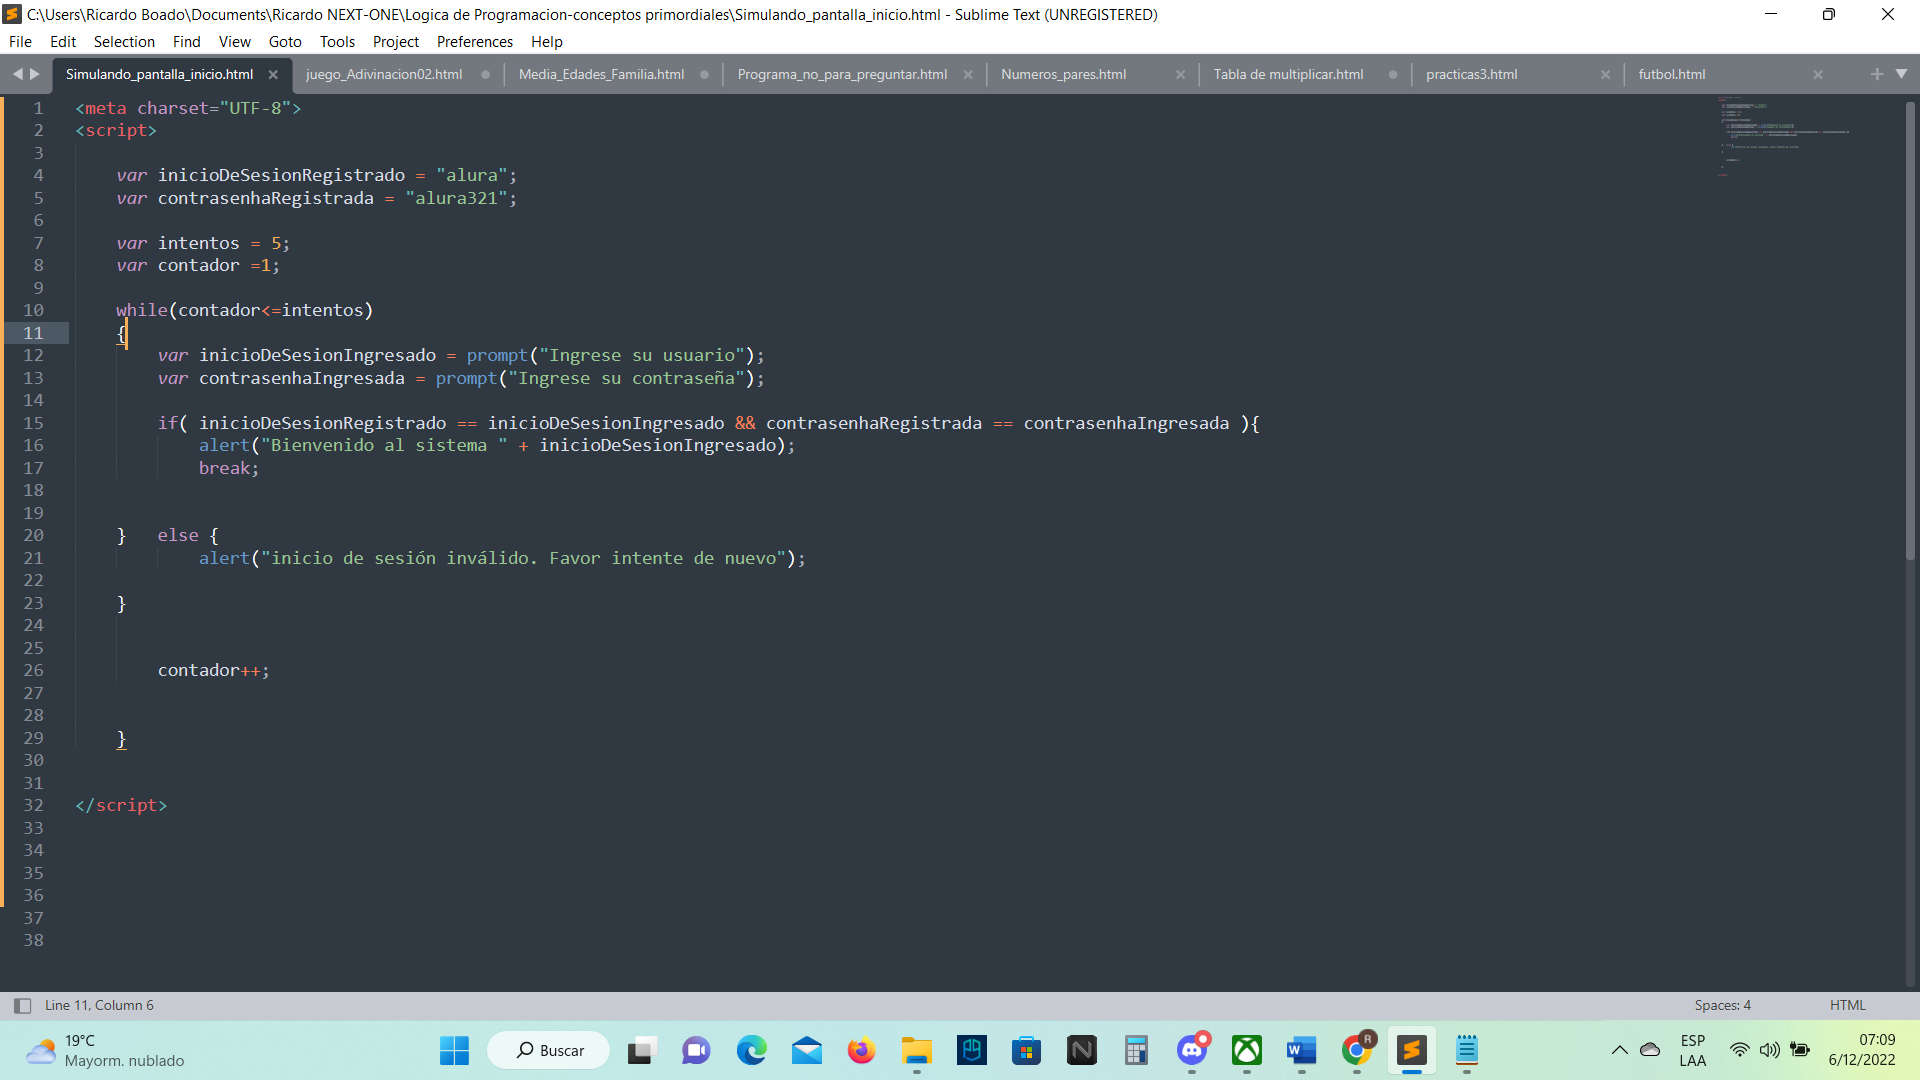This screenshot has height=1080, width=1920.
Task: Open the Xbox app from taskbar
Action: [x=1247, y=1050]
